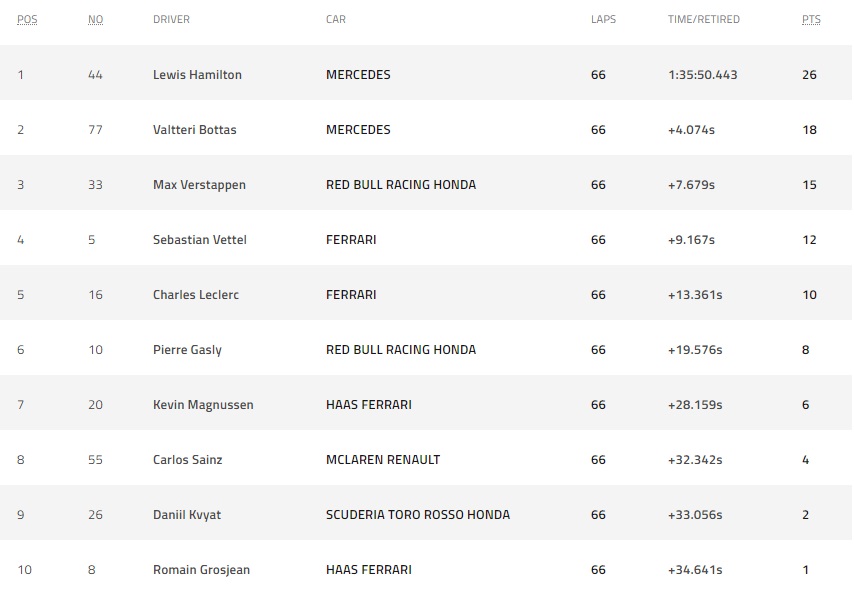Open Valtteri Bottas driver link
854x592 pixels.
(194, 130)
